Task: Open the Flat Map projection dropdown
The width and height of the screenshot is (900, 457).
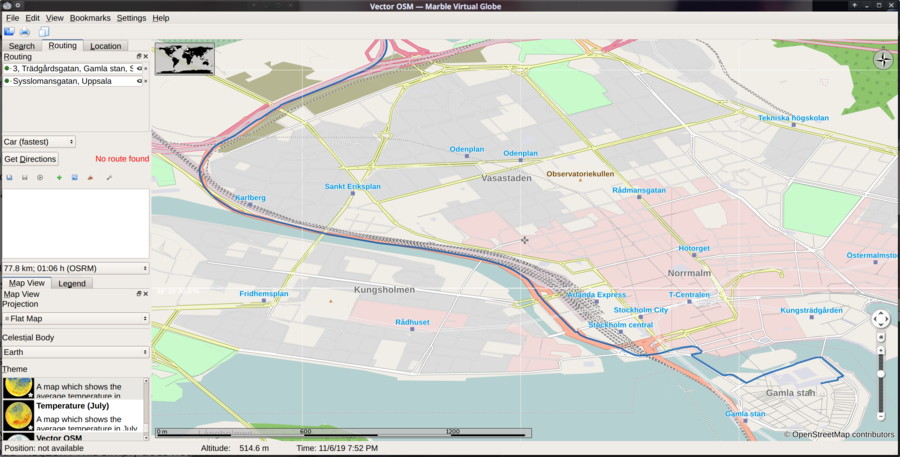Action: coord(76,318)
